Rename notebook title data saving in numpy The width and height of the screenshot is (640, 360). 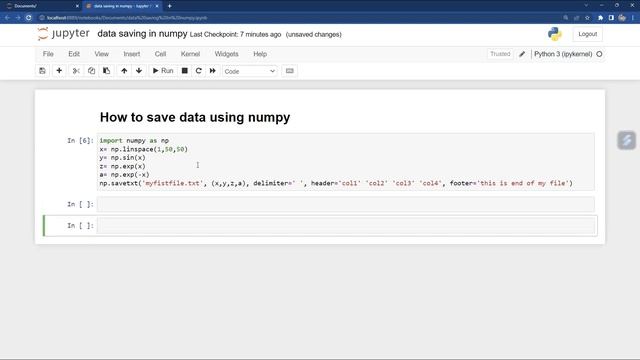coord(142,34)
